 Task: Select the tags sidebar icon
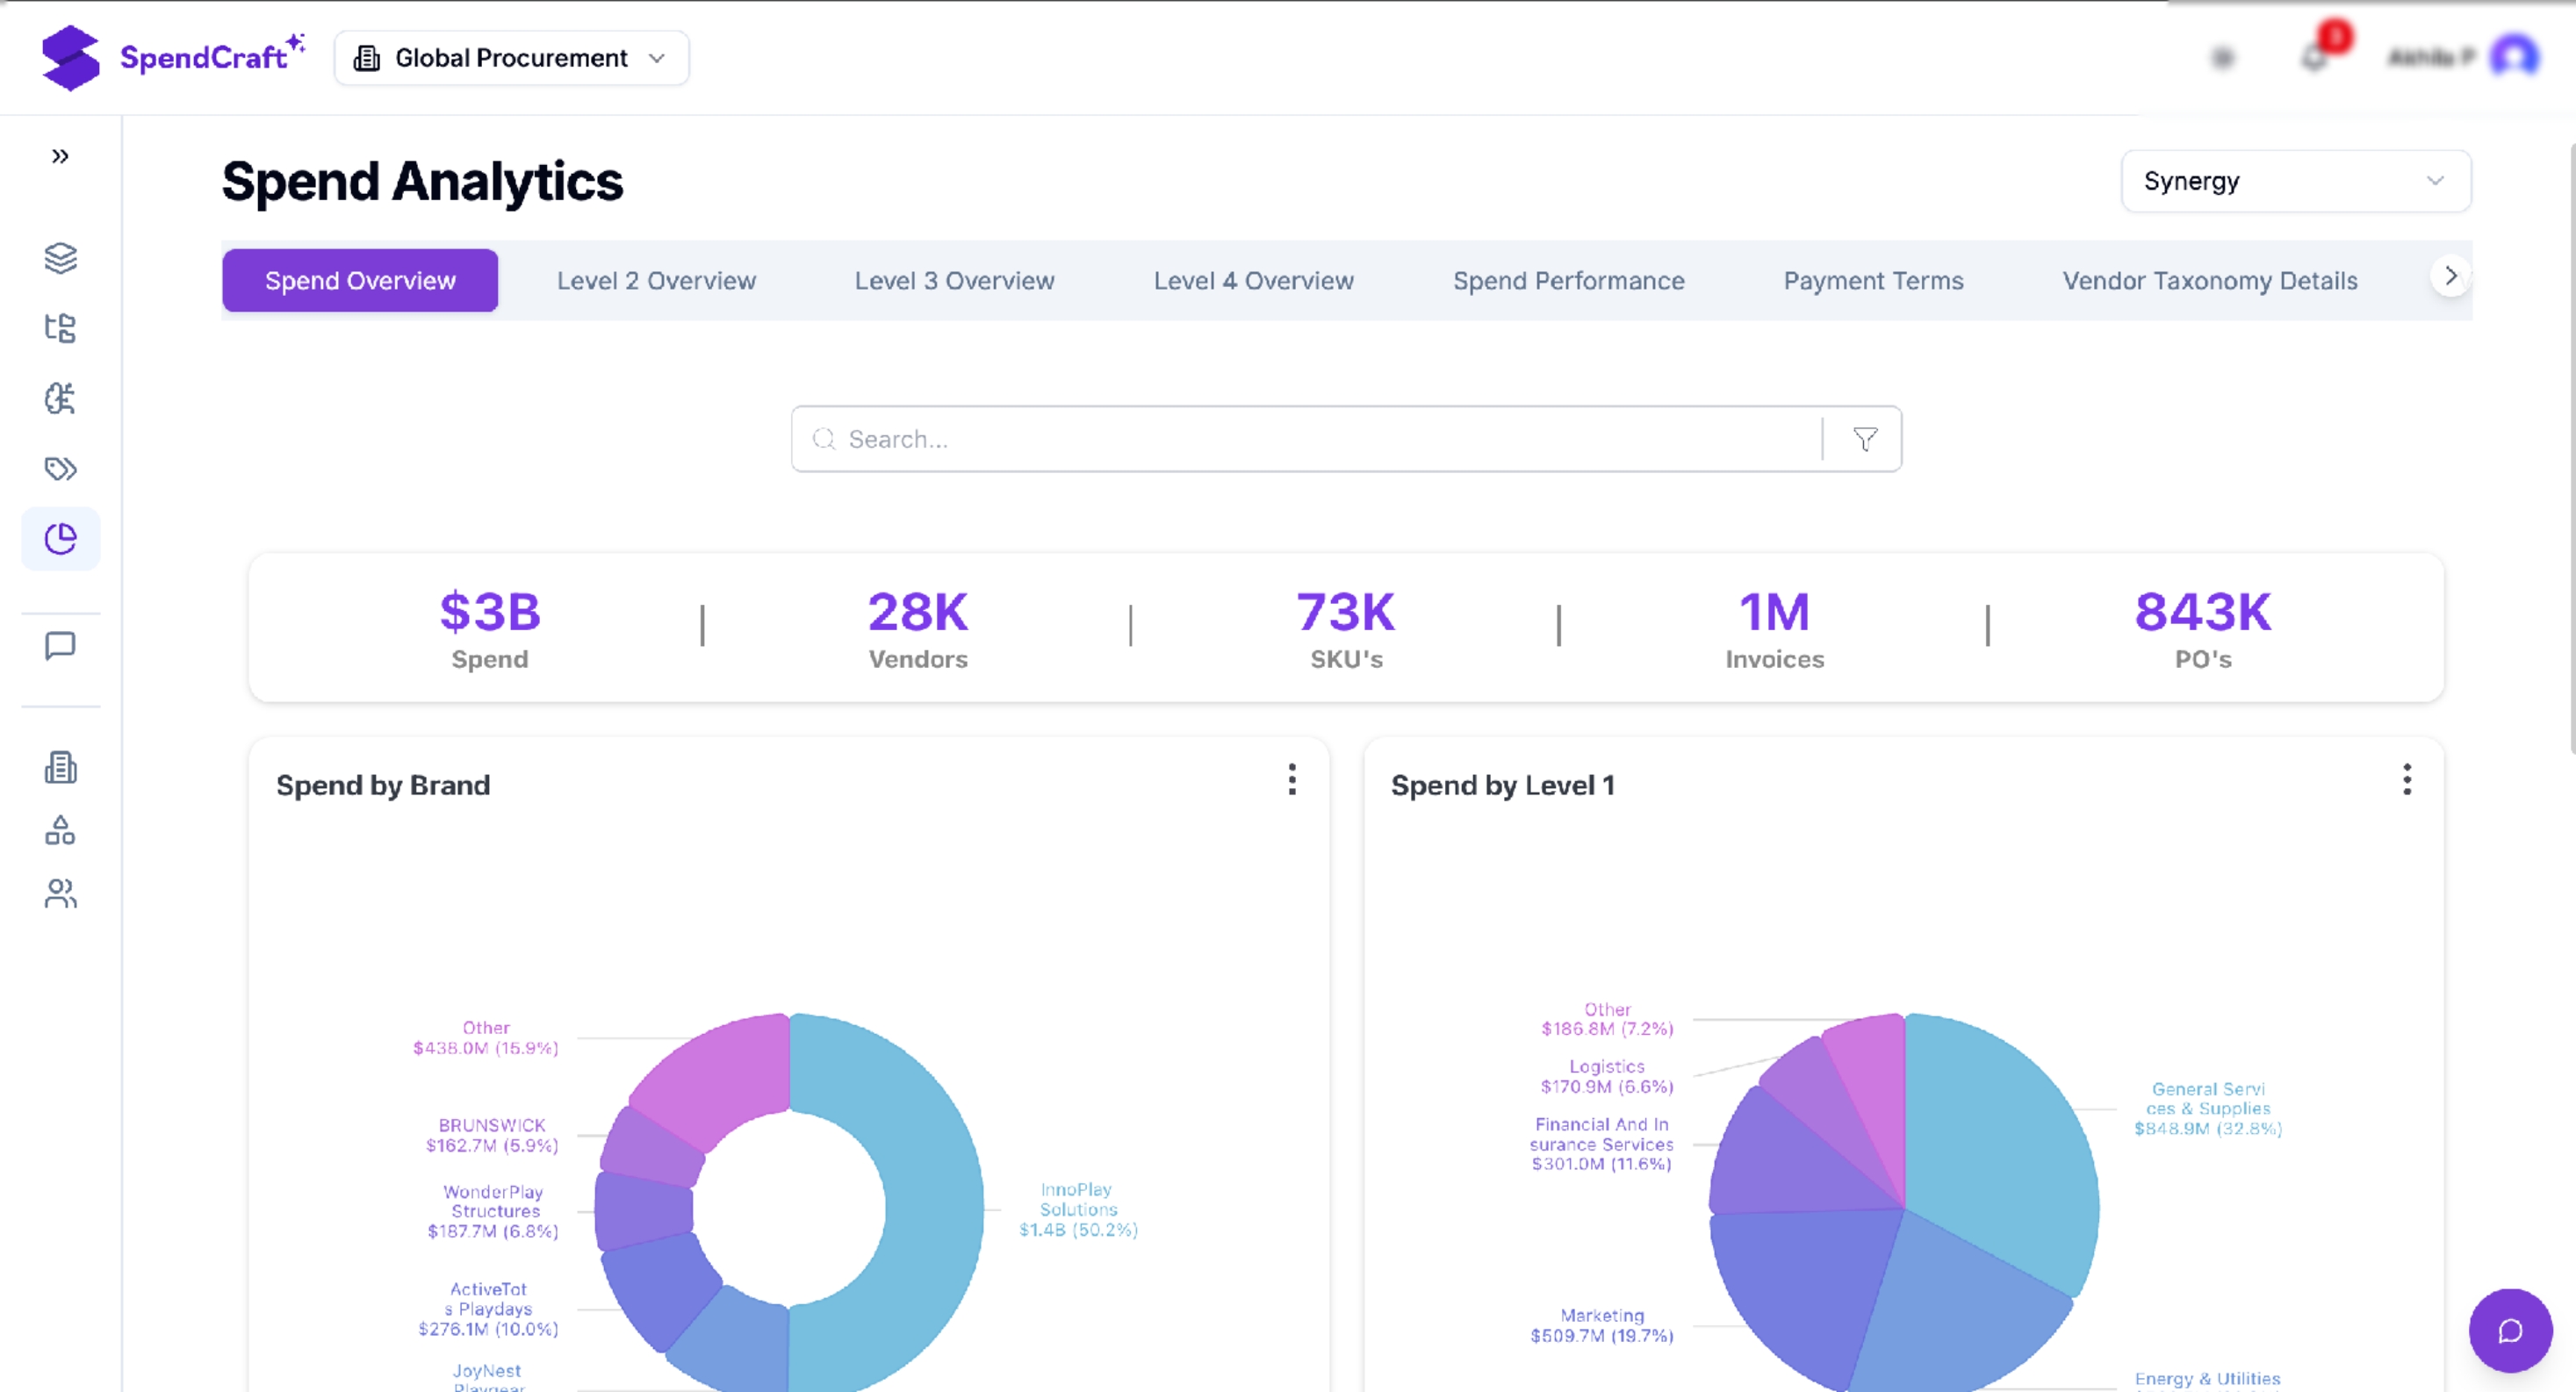[x=60, y=468]
